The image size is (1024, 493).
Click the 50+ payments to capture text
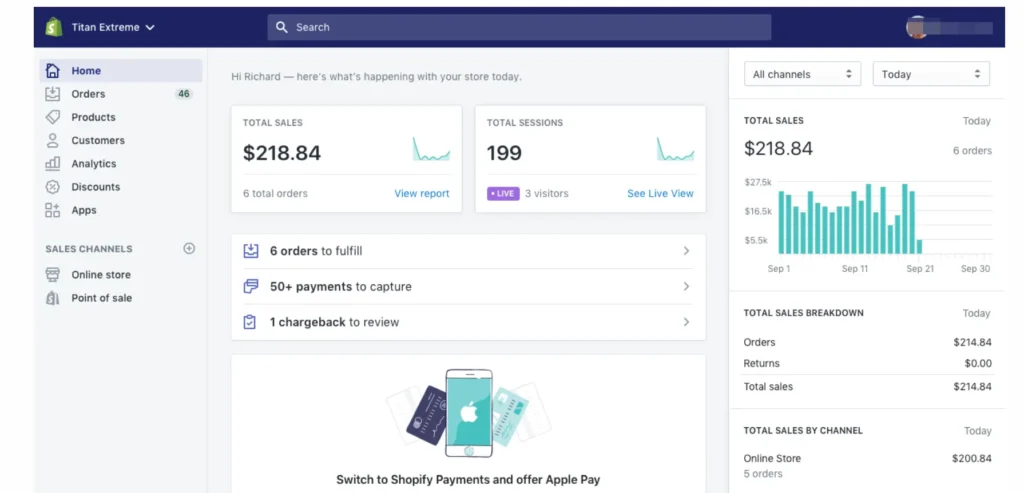tap(341, 286)
